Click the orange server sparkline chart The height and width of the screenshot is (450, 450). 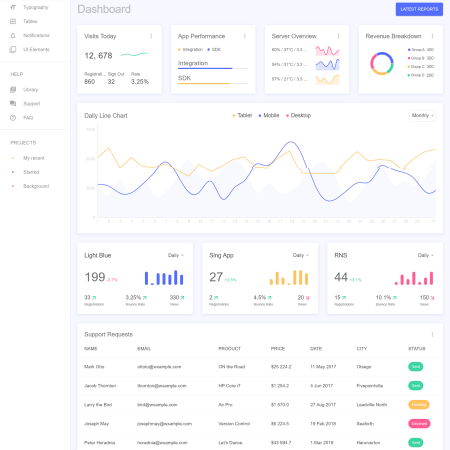(x=327, y=80)
